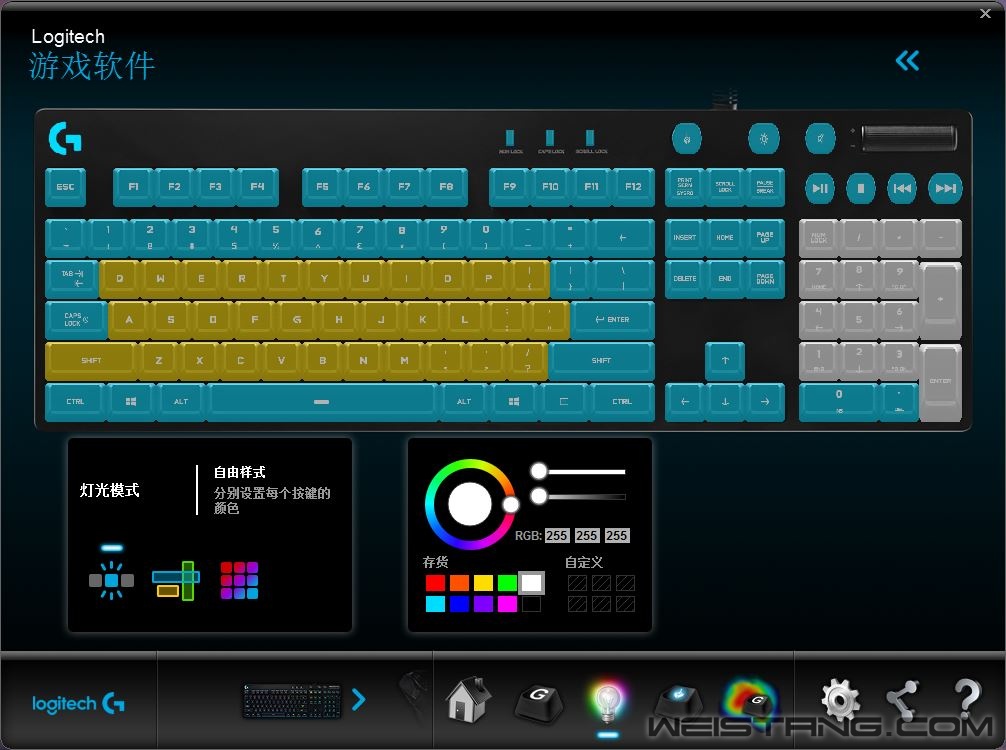Select the Delete key
This screenshot has height=750, width=1006.
[x=685, y=278]
